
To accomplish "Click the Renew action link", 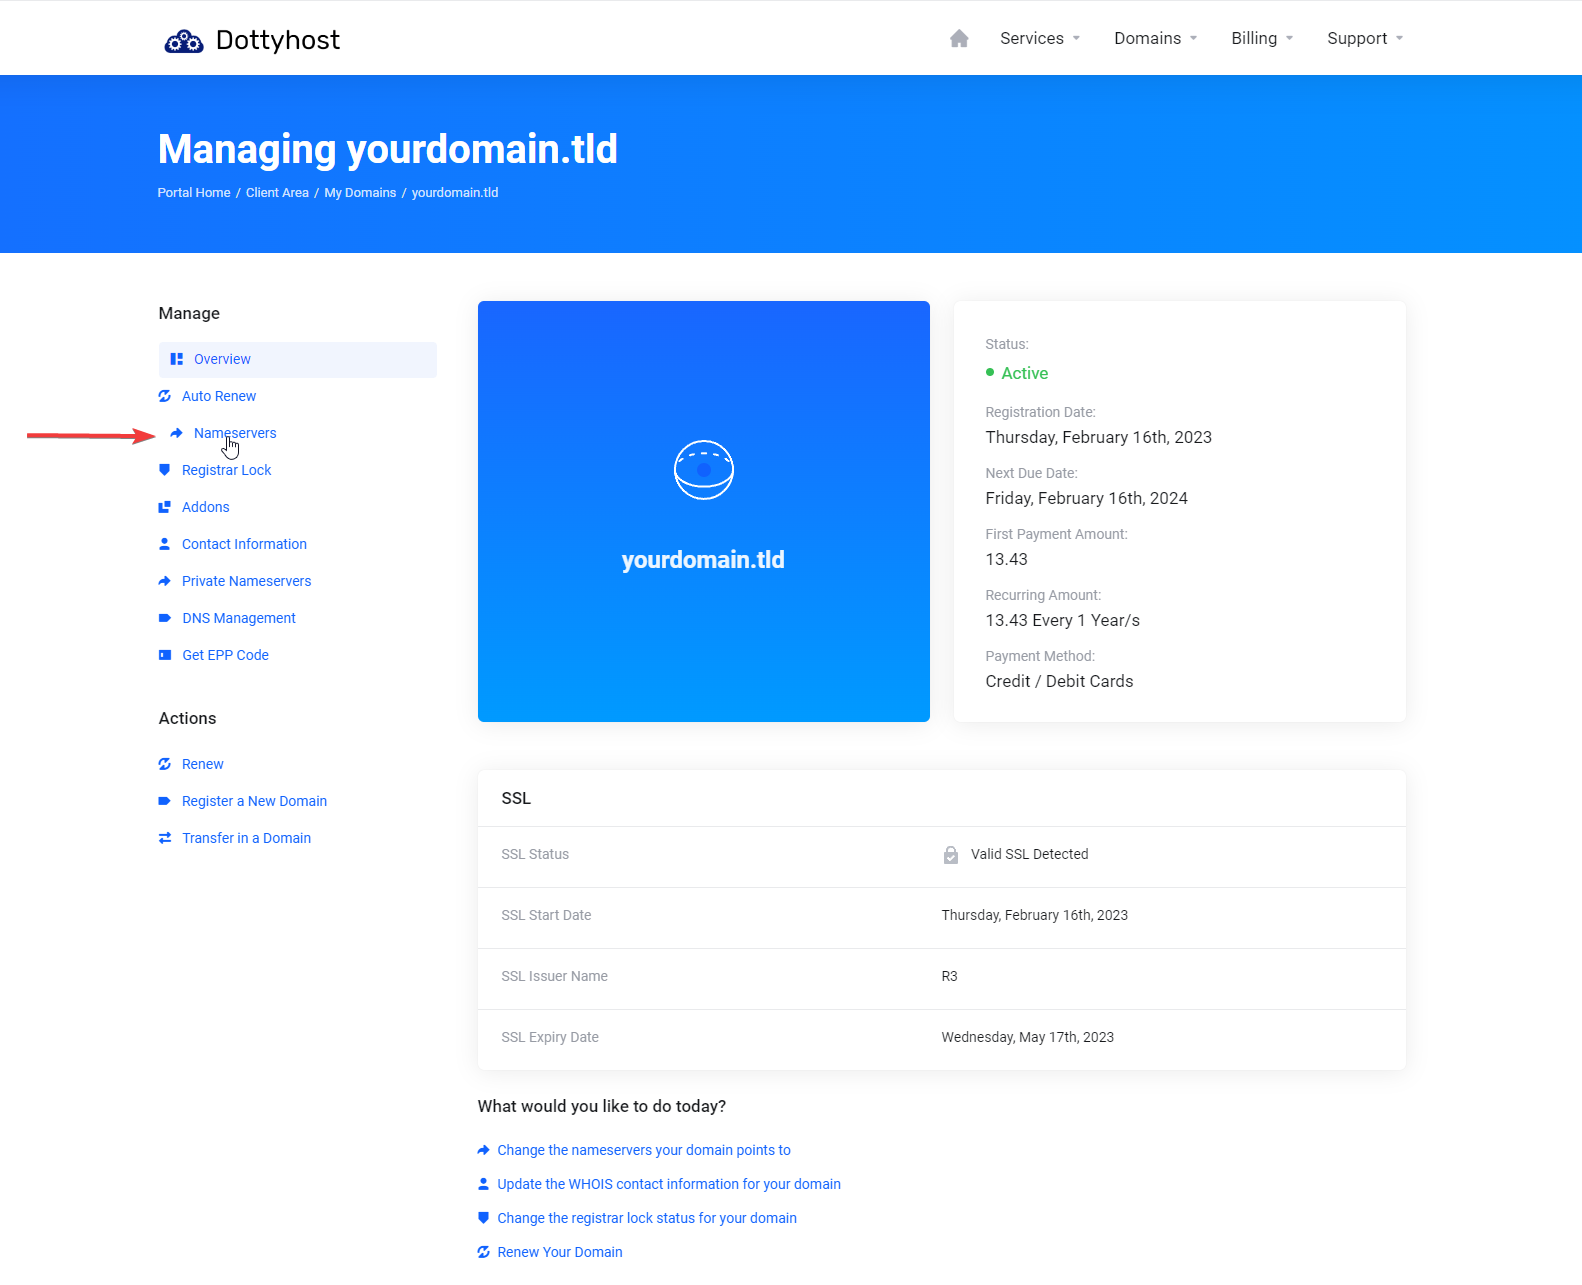I will coord(203,764).
